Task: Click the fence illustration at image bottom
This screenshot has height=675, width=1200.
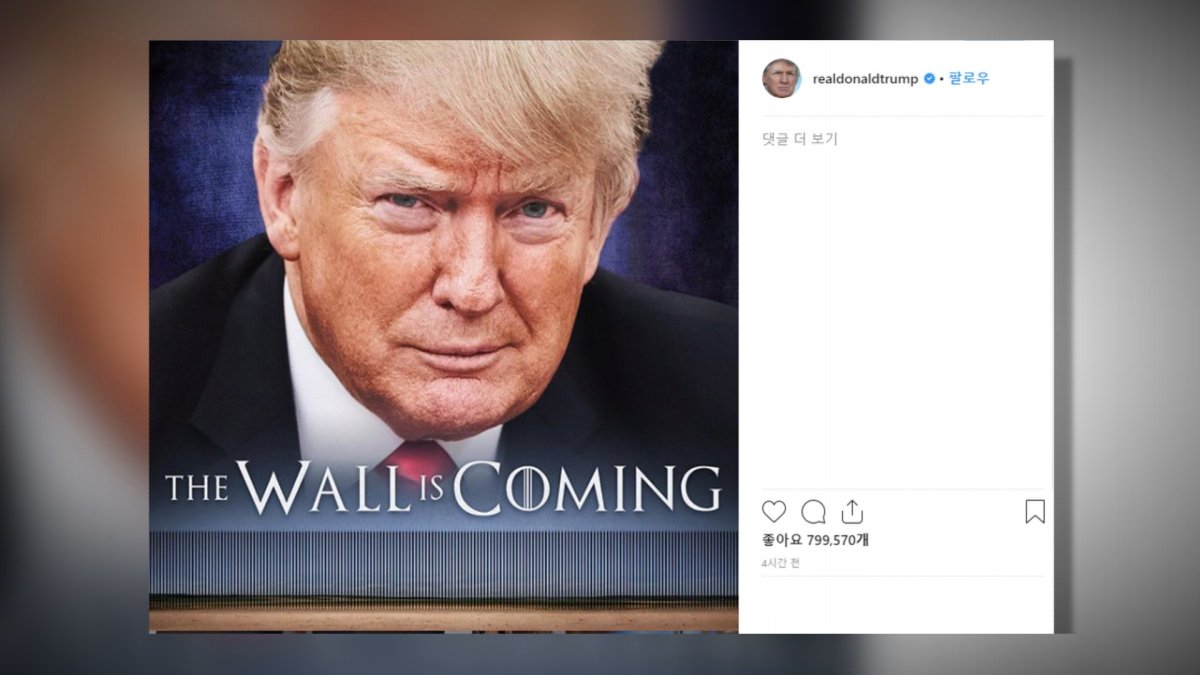Action: 443,564
